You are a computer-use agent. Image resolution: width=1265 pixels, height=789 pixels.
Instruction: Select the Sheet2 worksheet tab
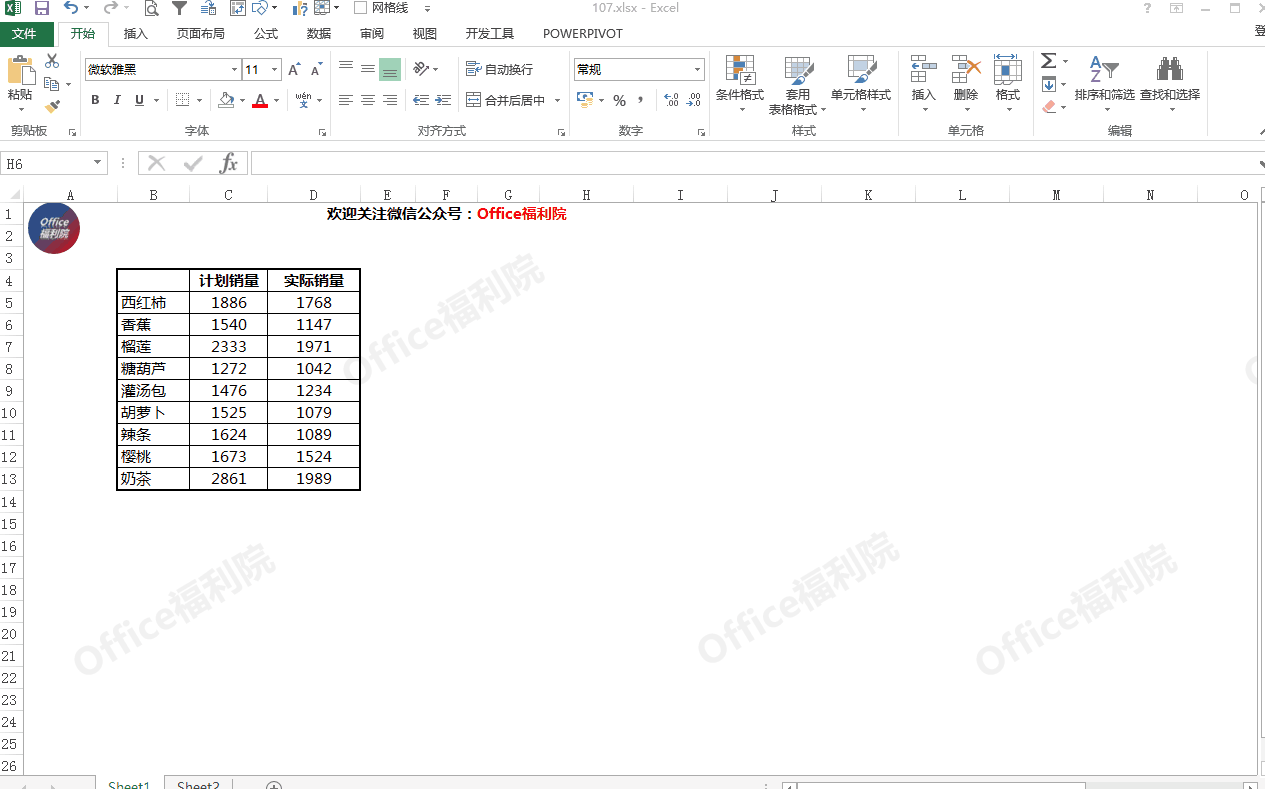pos(198,785)
